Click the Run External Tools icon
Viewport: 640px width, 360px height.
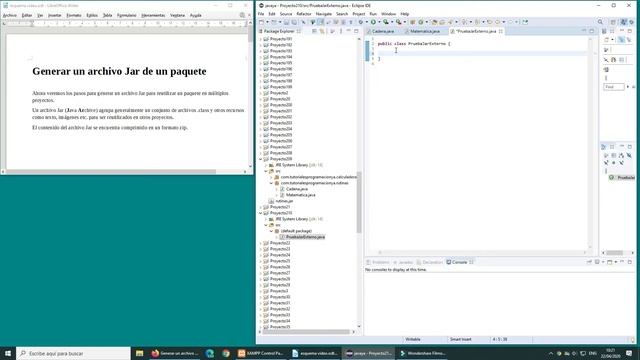coord(399,22)
